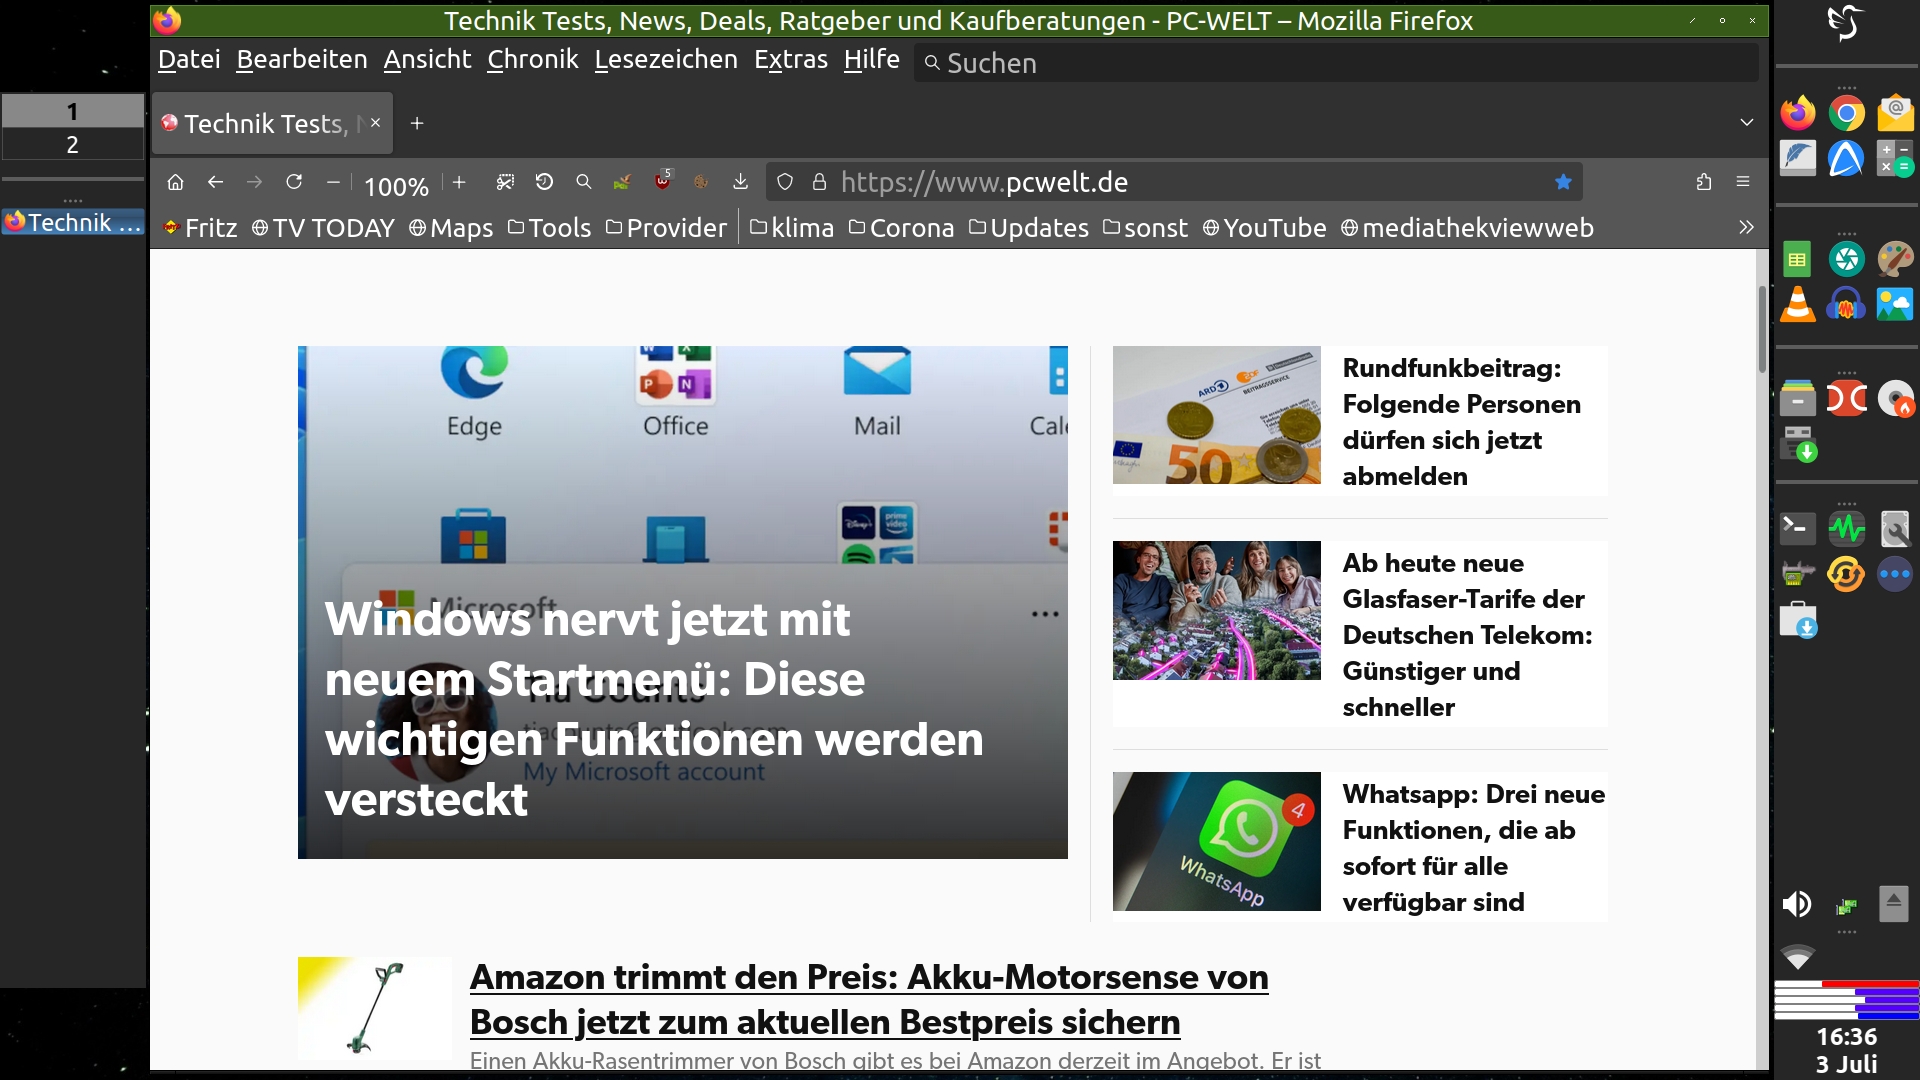1920x1080 pixels.
Task: Click the Rundfunkbeitrag euro coins thumbnail
Action: [x=1216, y=415]
